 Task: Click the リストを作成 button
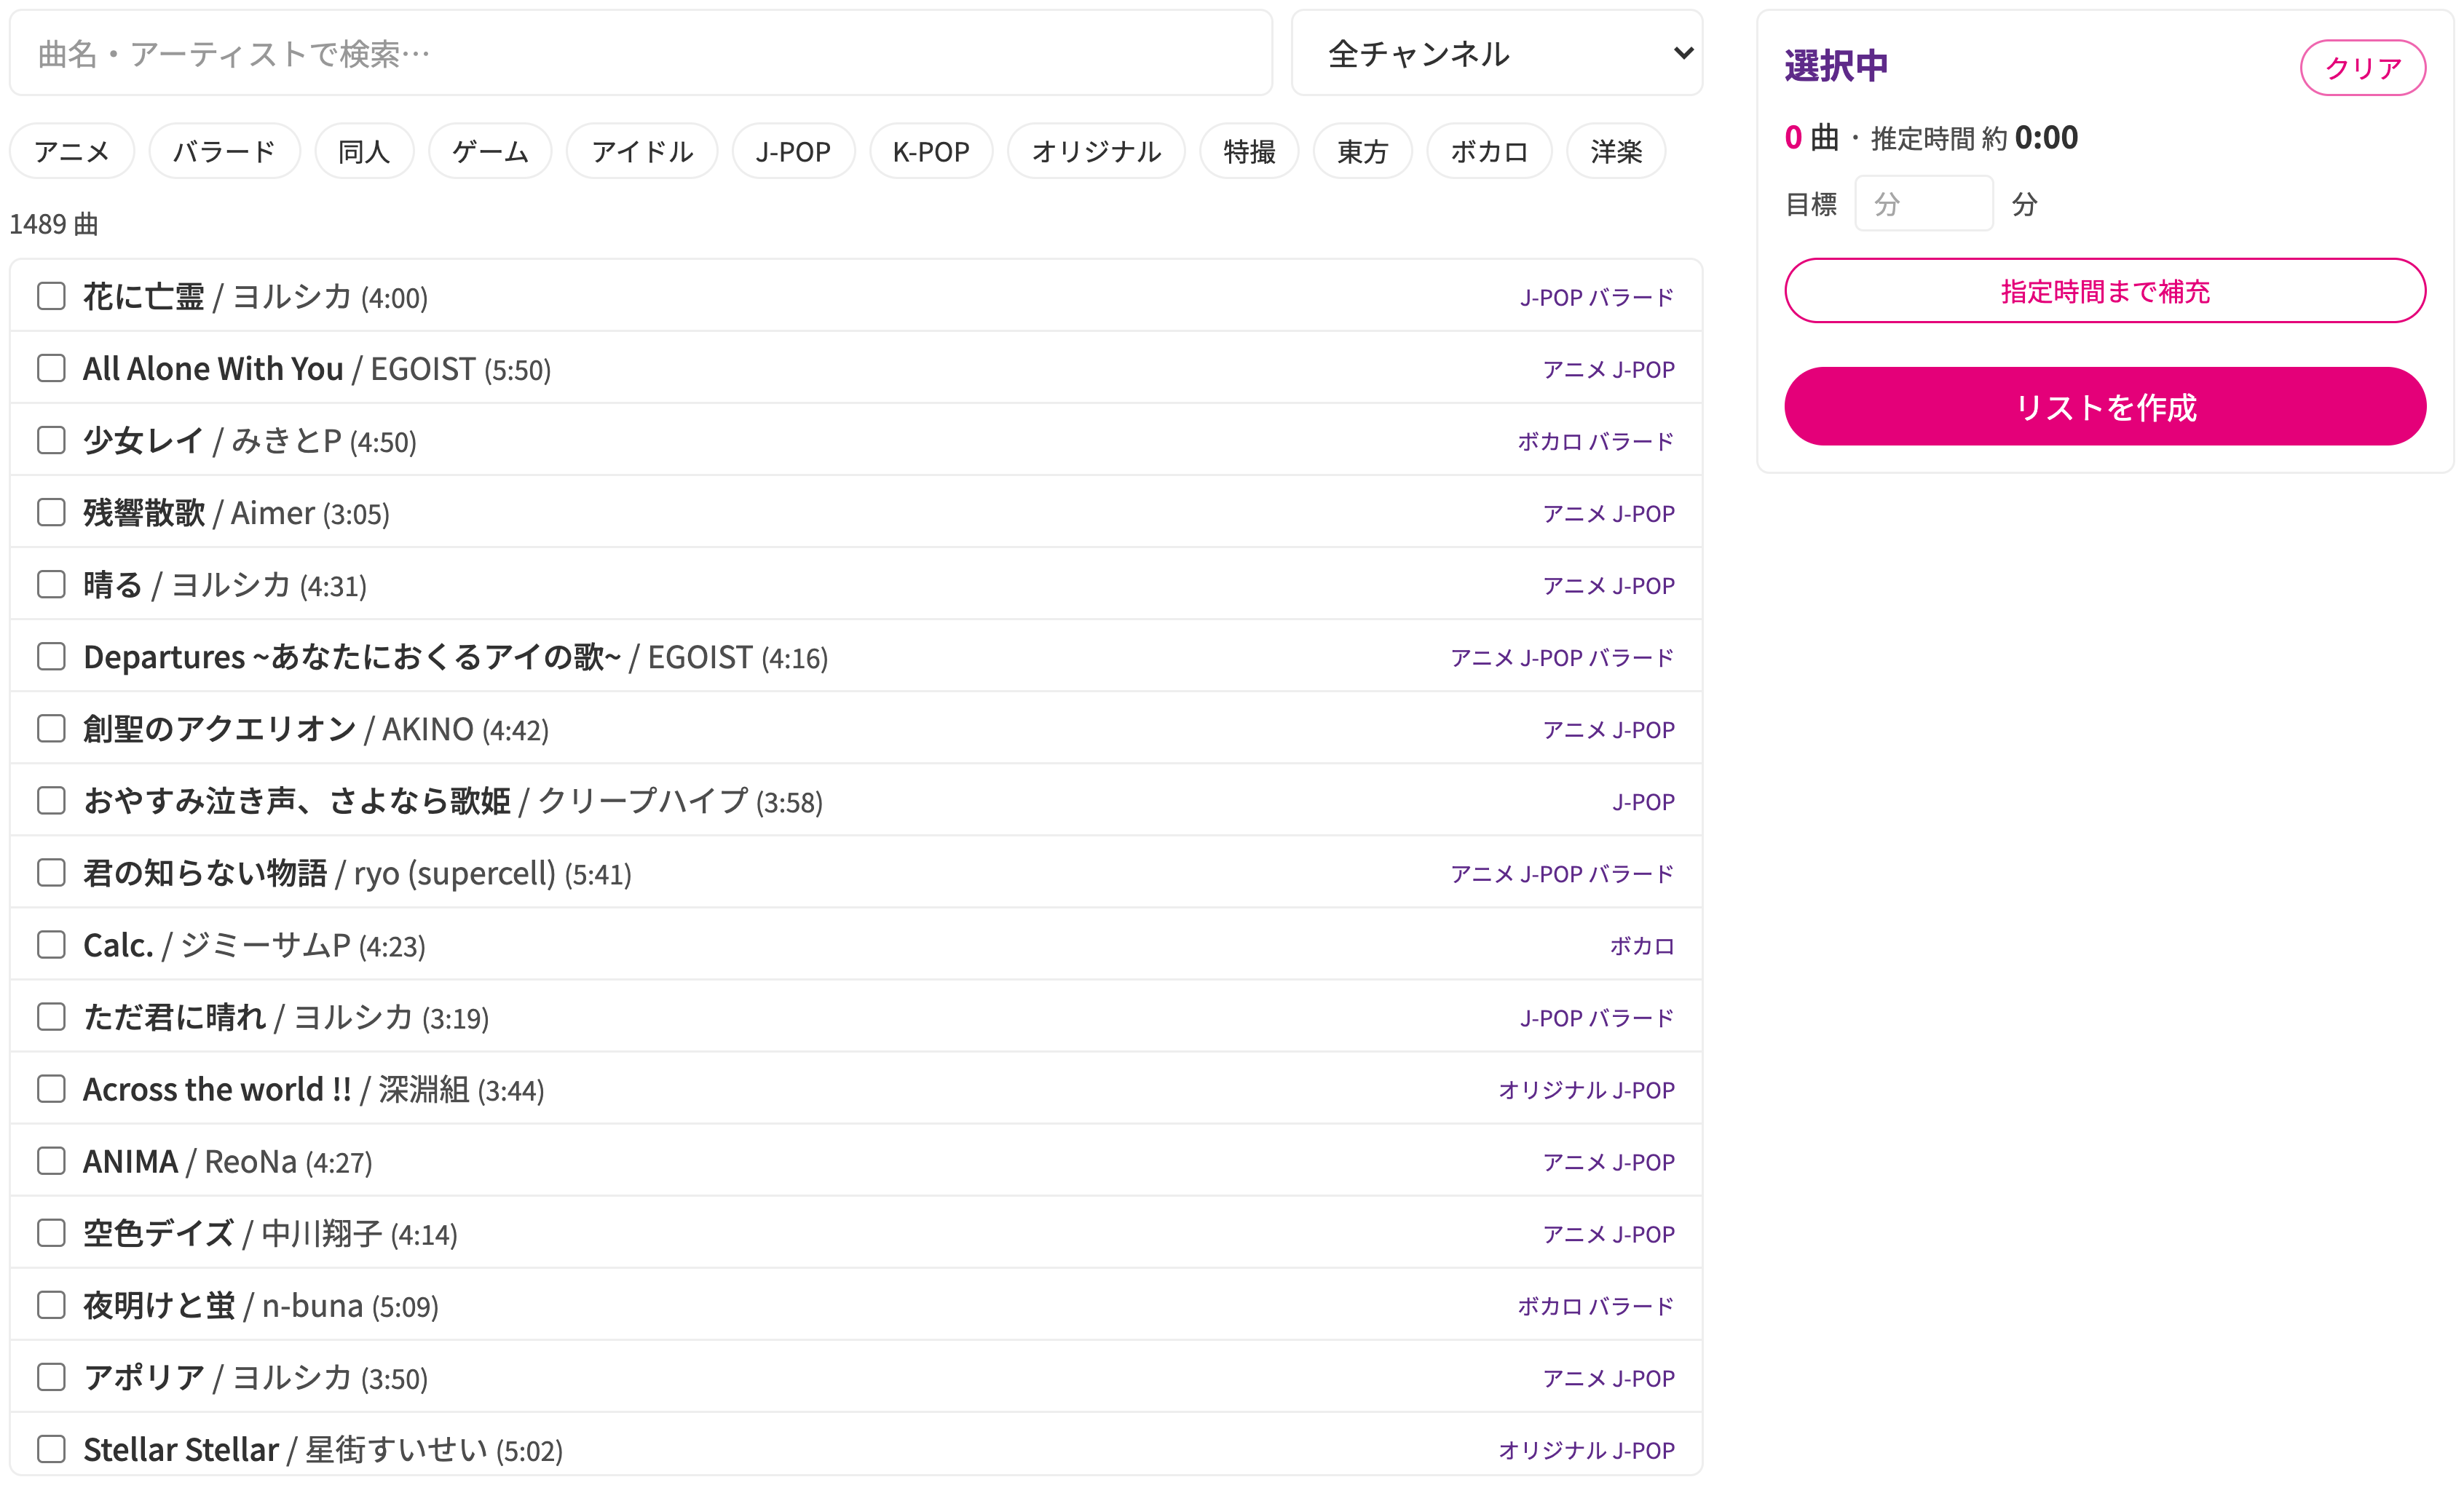coord(2105,406)
